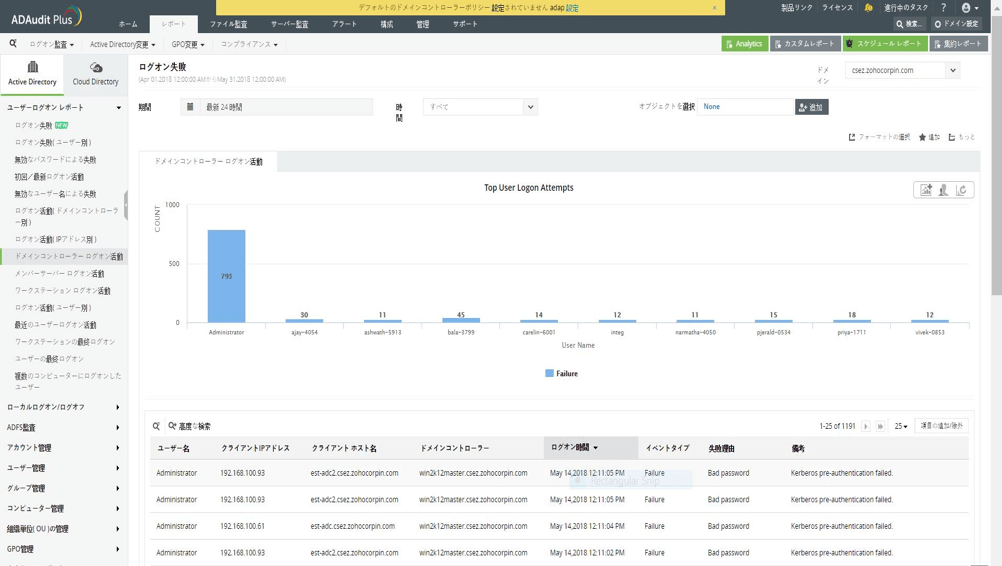1002x566 pixels.
Task: Click the magnifier icon above the results table
Action: (157, 426)
